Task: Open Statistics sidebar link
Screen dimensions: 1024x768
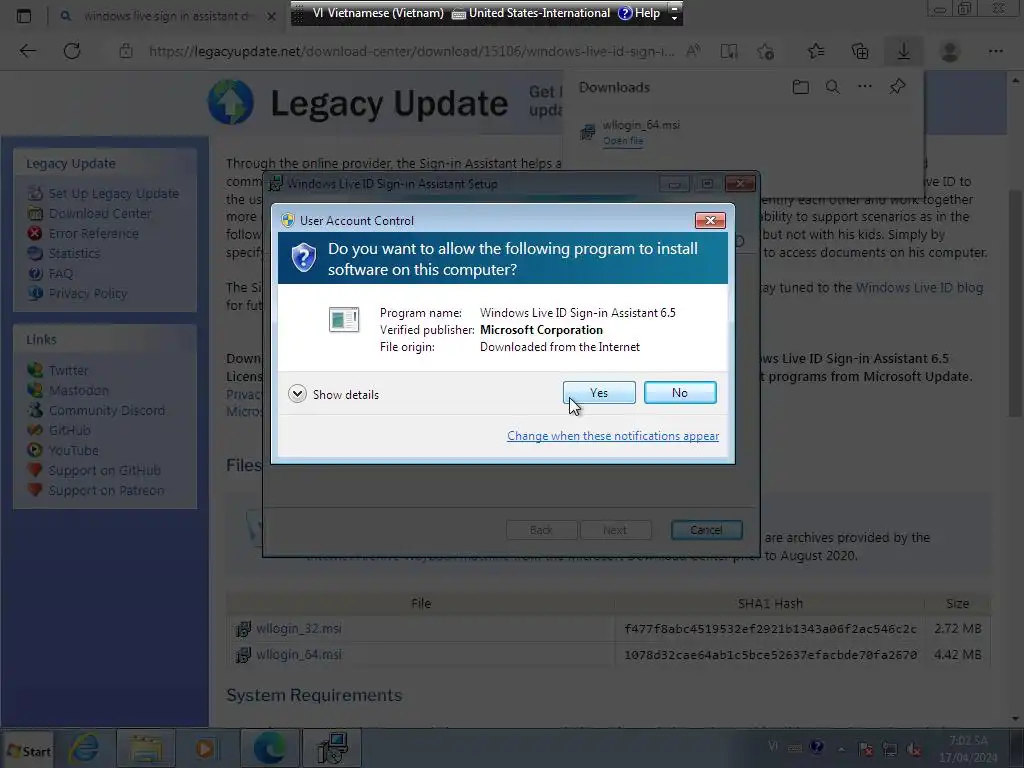Action: coord(74,253)
